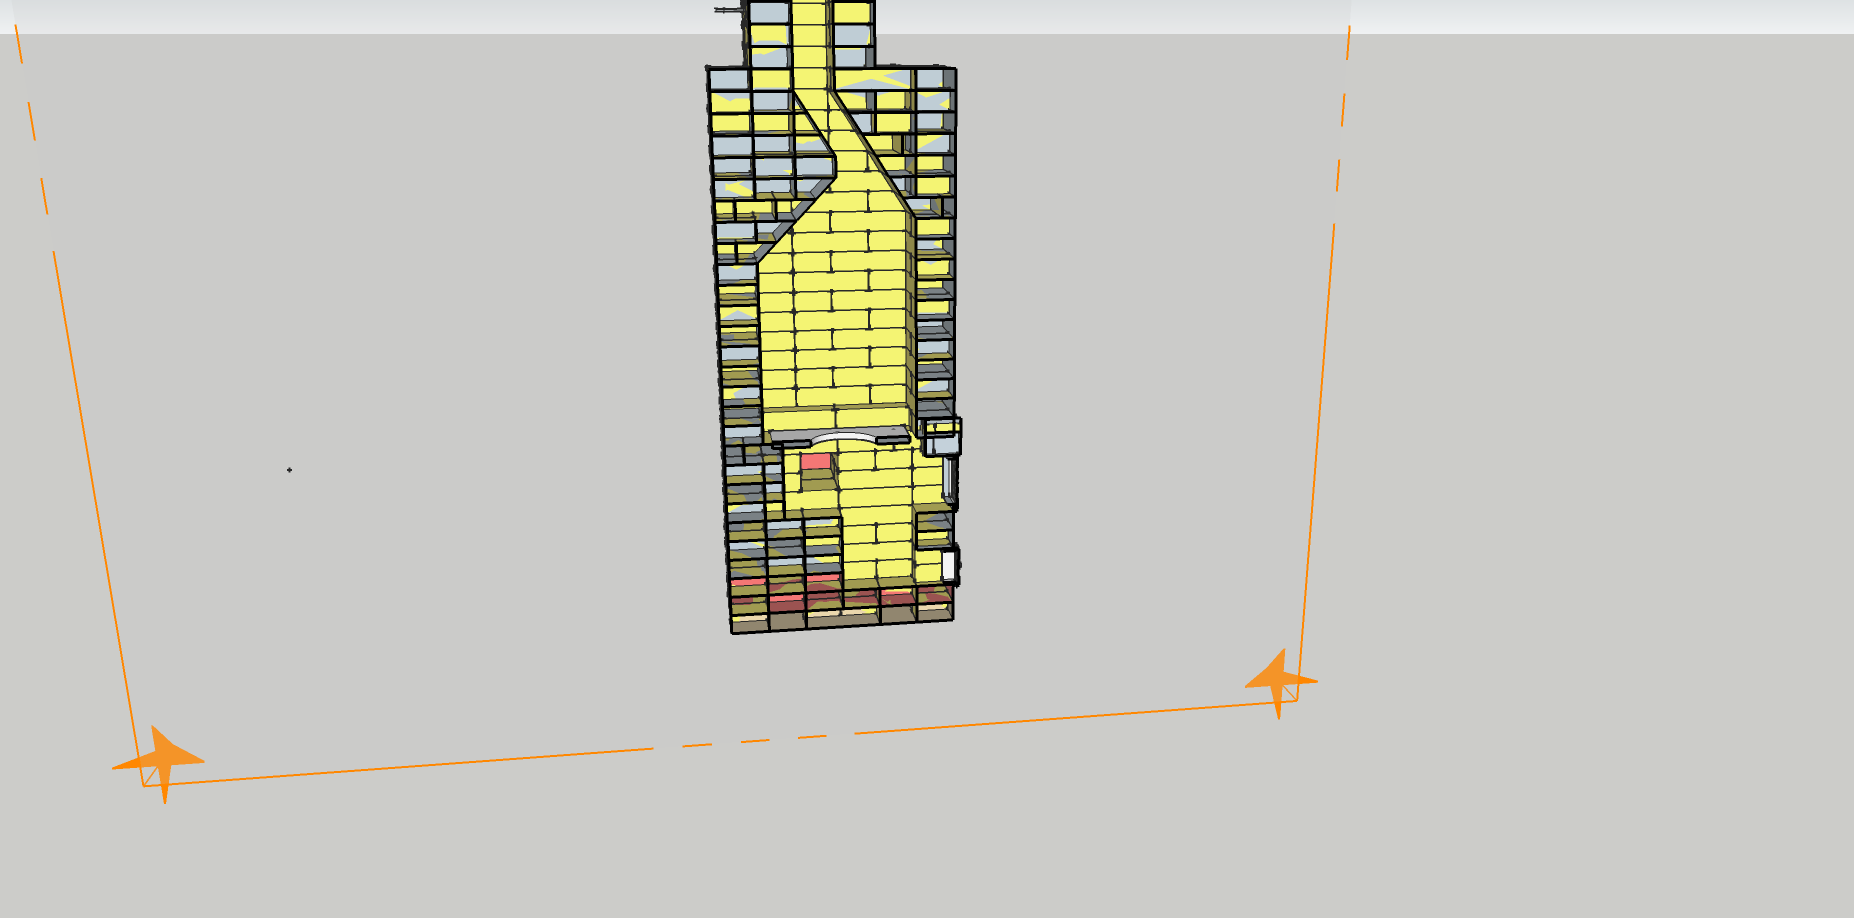Click the bottom-left orange section plane arrow
The image size is (1854, 918).
tap(161, 762)
